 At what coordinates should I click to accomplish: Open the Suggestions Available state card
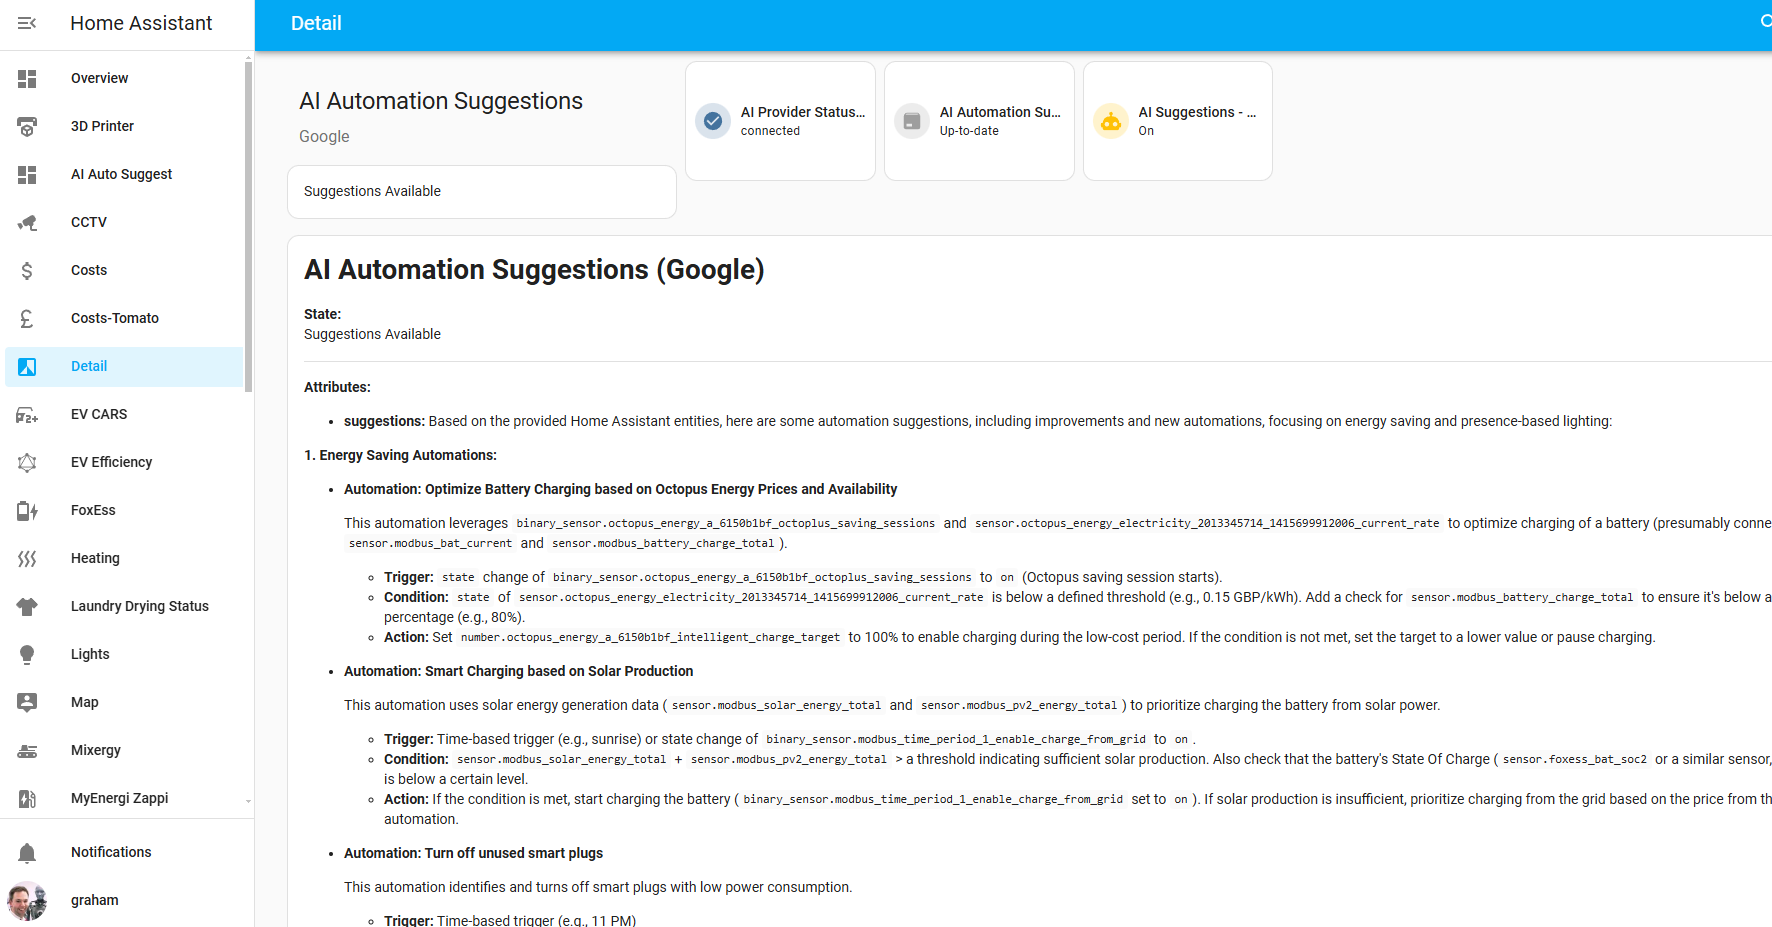point(481,191)
